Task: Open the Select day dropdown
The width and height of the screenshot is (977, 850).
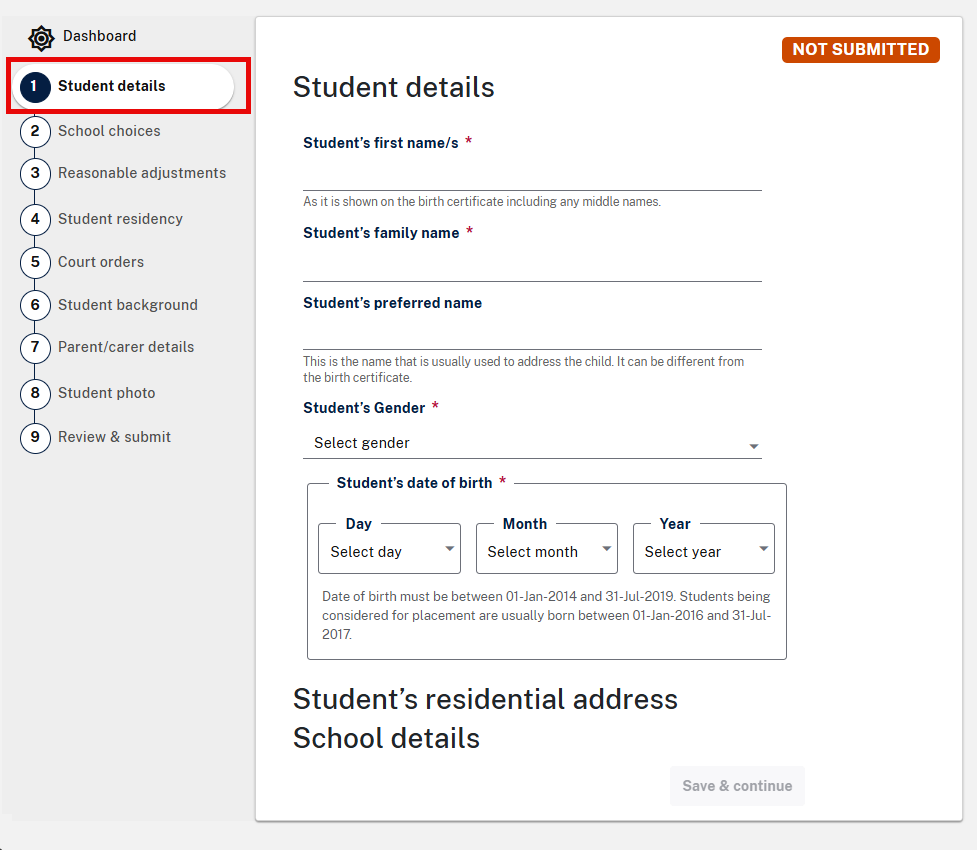Action: 389,549
